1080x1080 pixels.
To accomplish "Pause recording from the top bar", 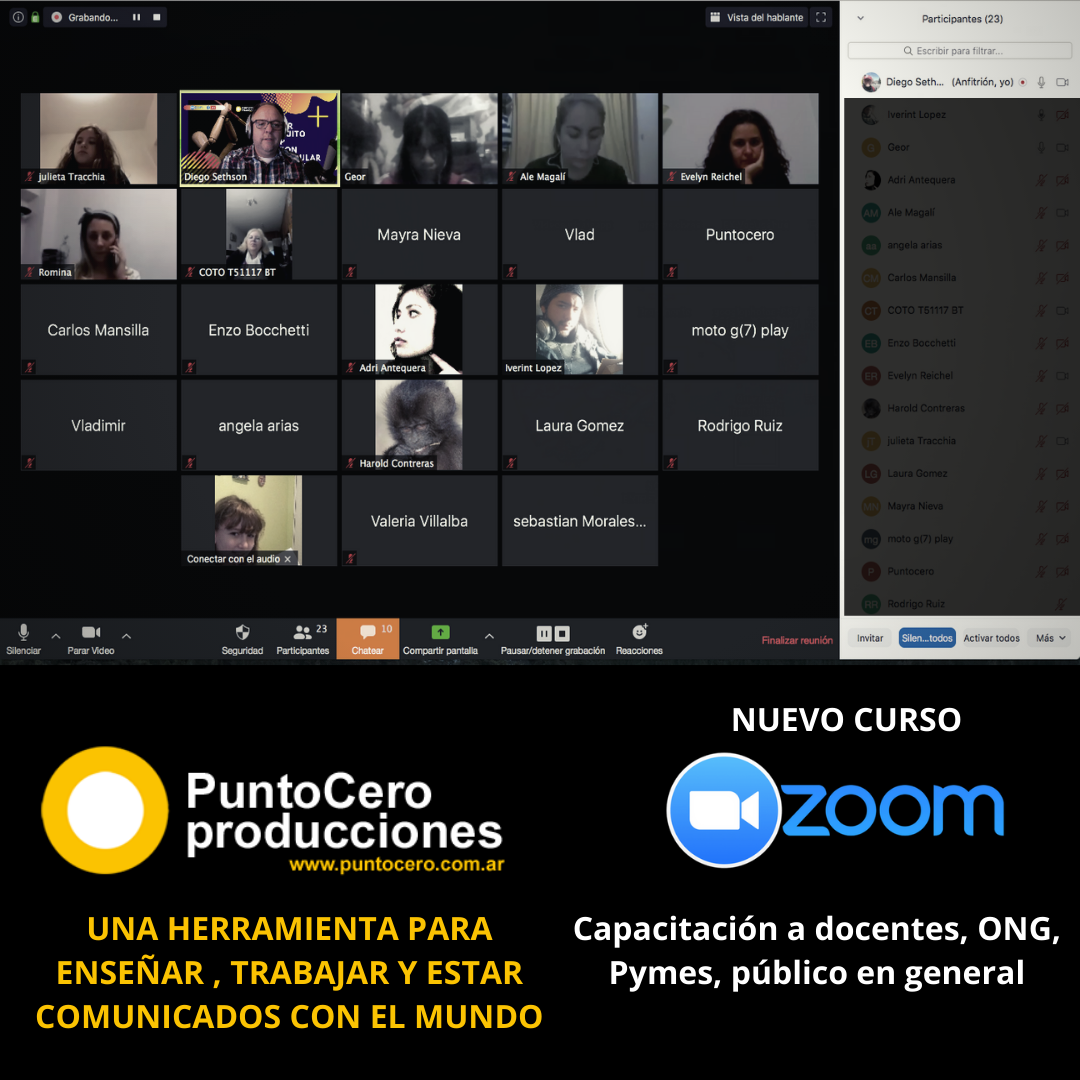I will [136, 17].
